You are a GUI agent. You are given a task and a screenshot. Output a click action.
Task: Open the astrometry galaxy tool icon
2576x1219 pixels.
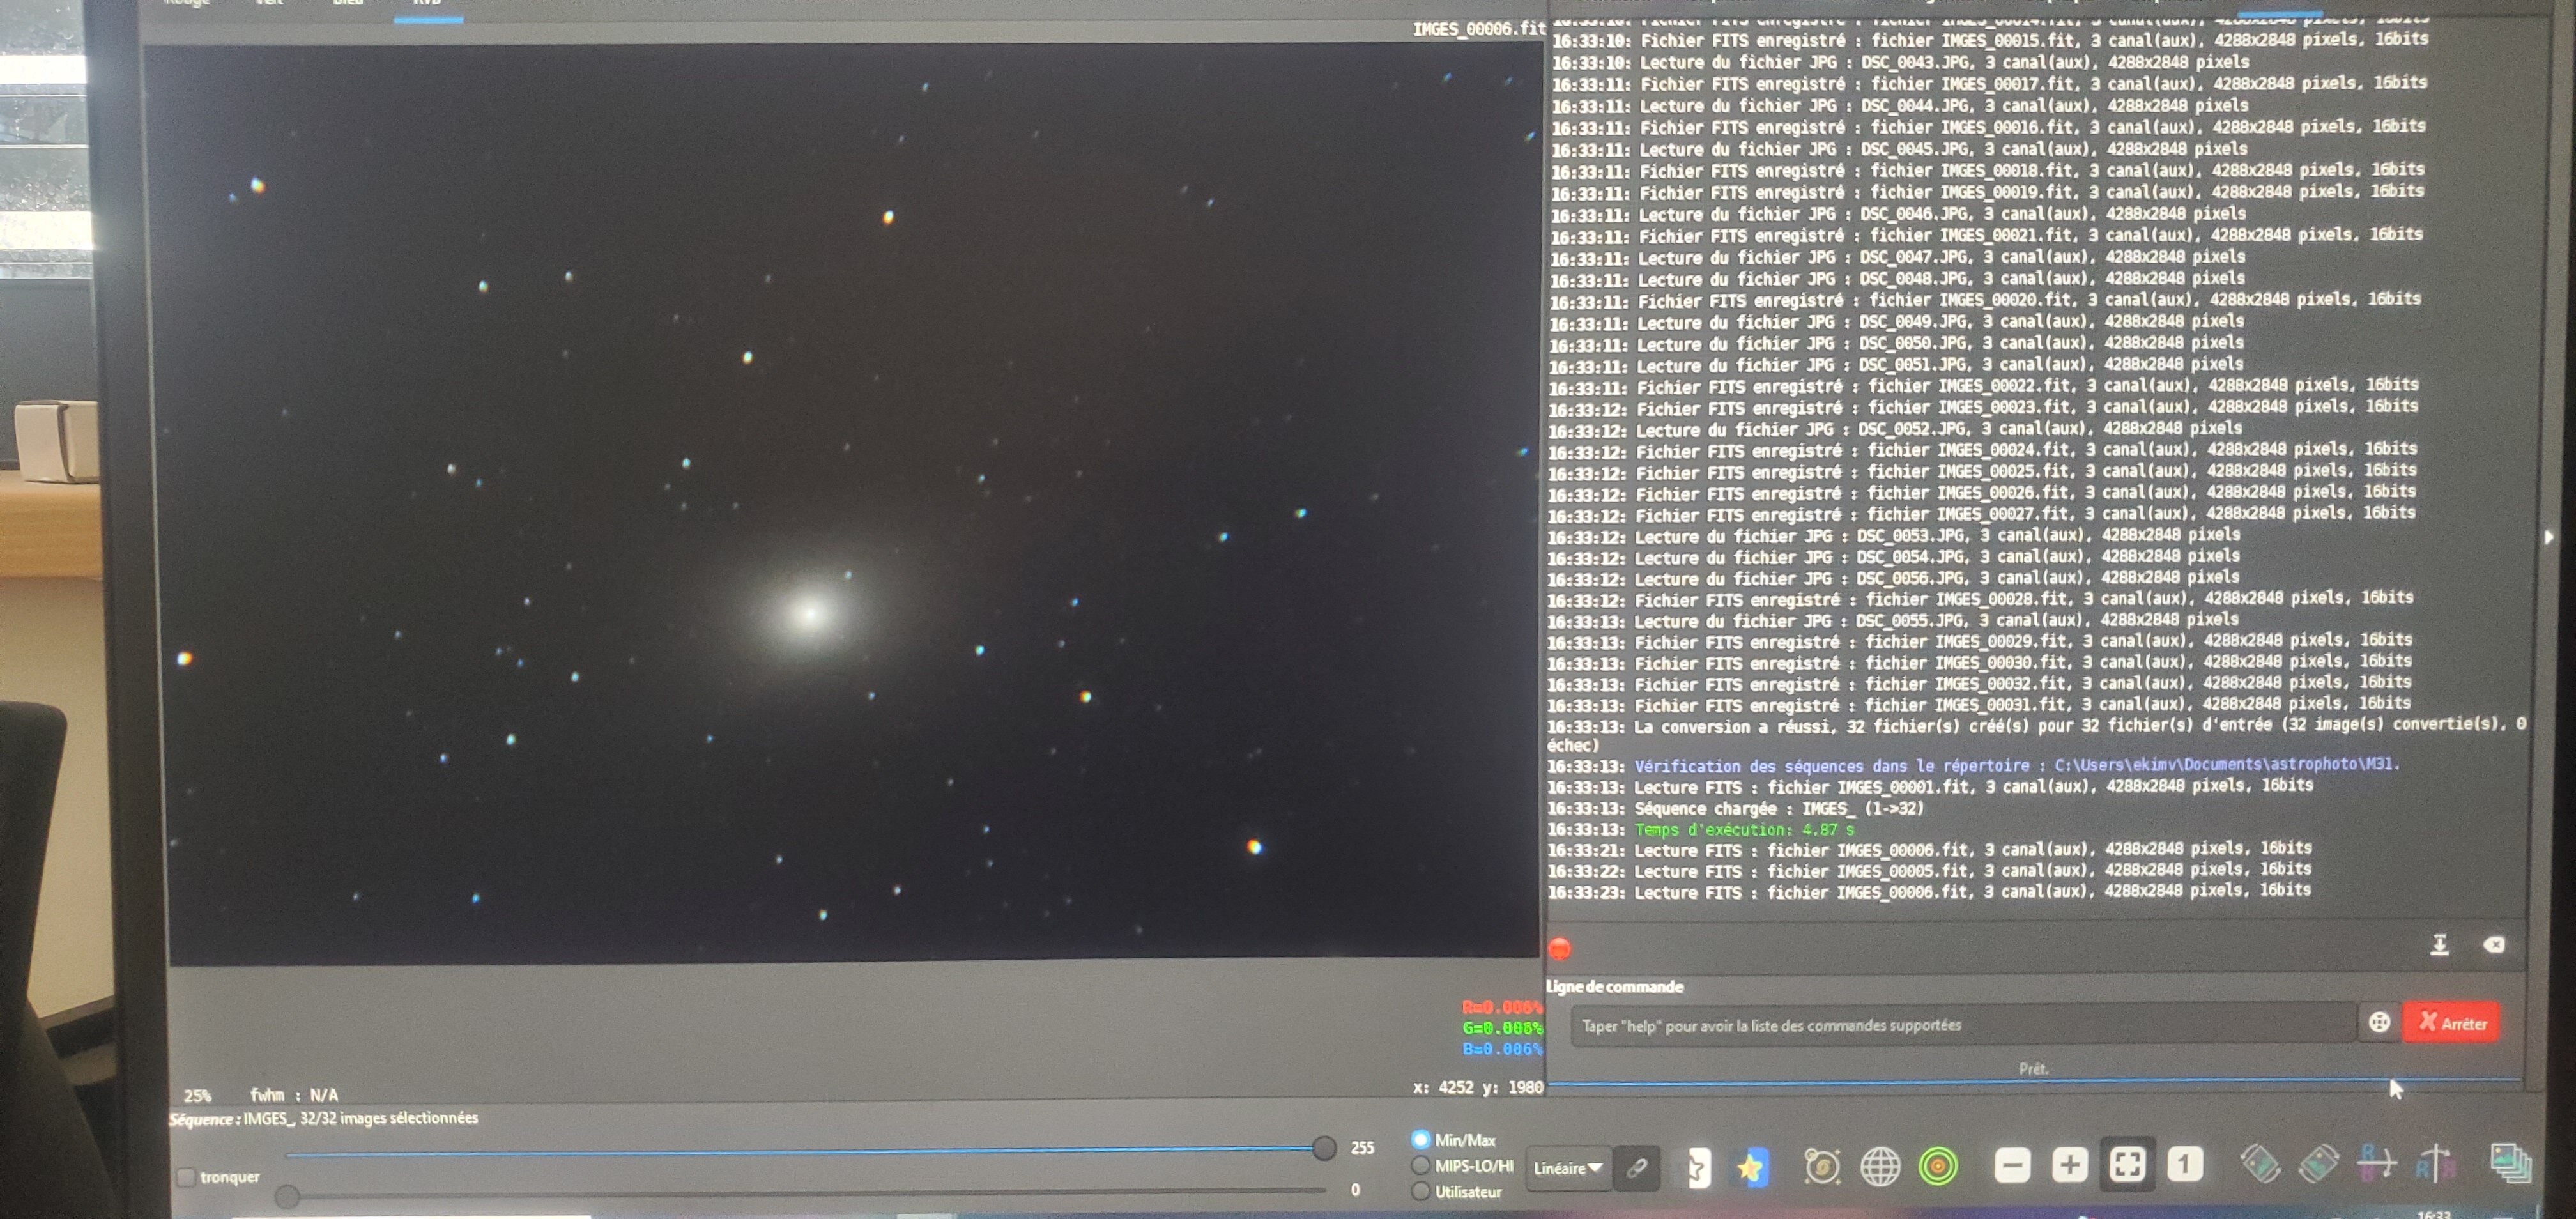coord(1822,1166)
